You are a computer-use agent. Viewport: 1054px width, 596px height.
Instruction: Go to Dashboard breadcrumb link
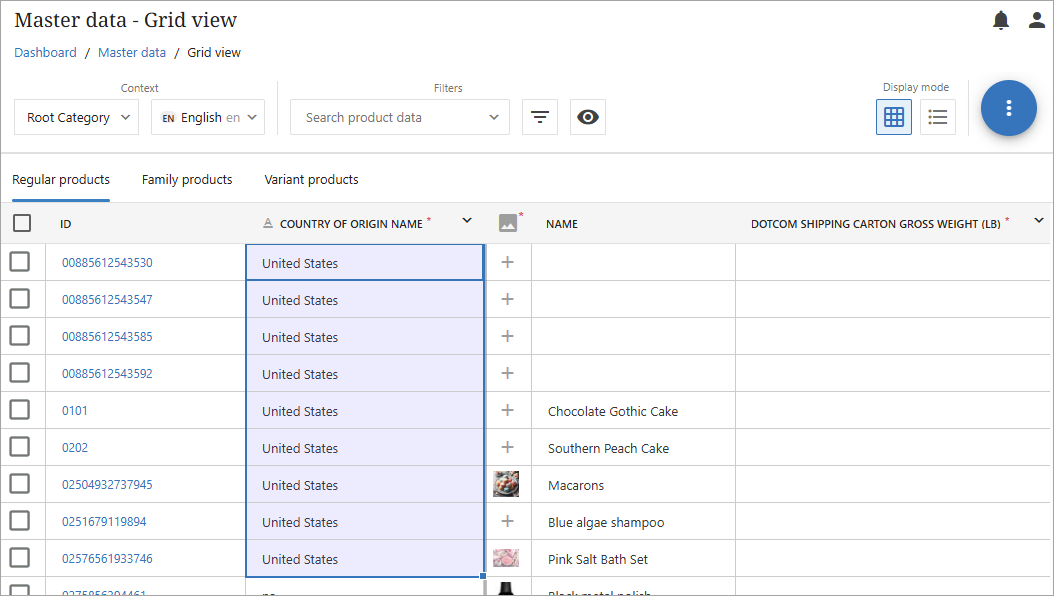(45, 53)
